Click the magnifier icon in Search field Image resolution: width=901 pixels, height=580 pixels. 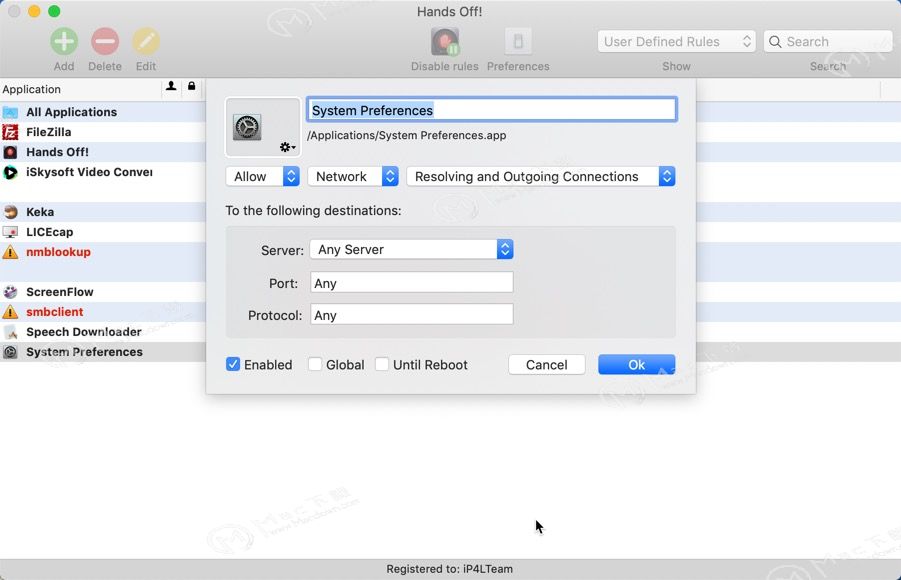click(775, 42)
